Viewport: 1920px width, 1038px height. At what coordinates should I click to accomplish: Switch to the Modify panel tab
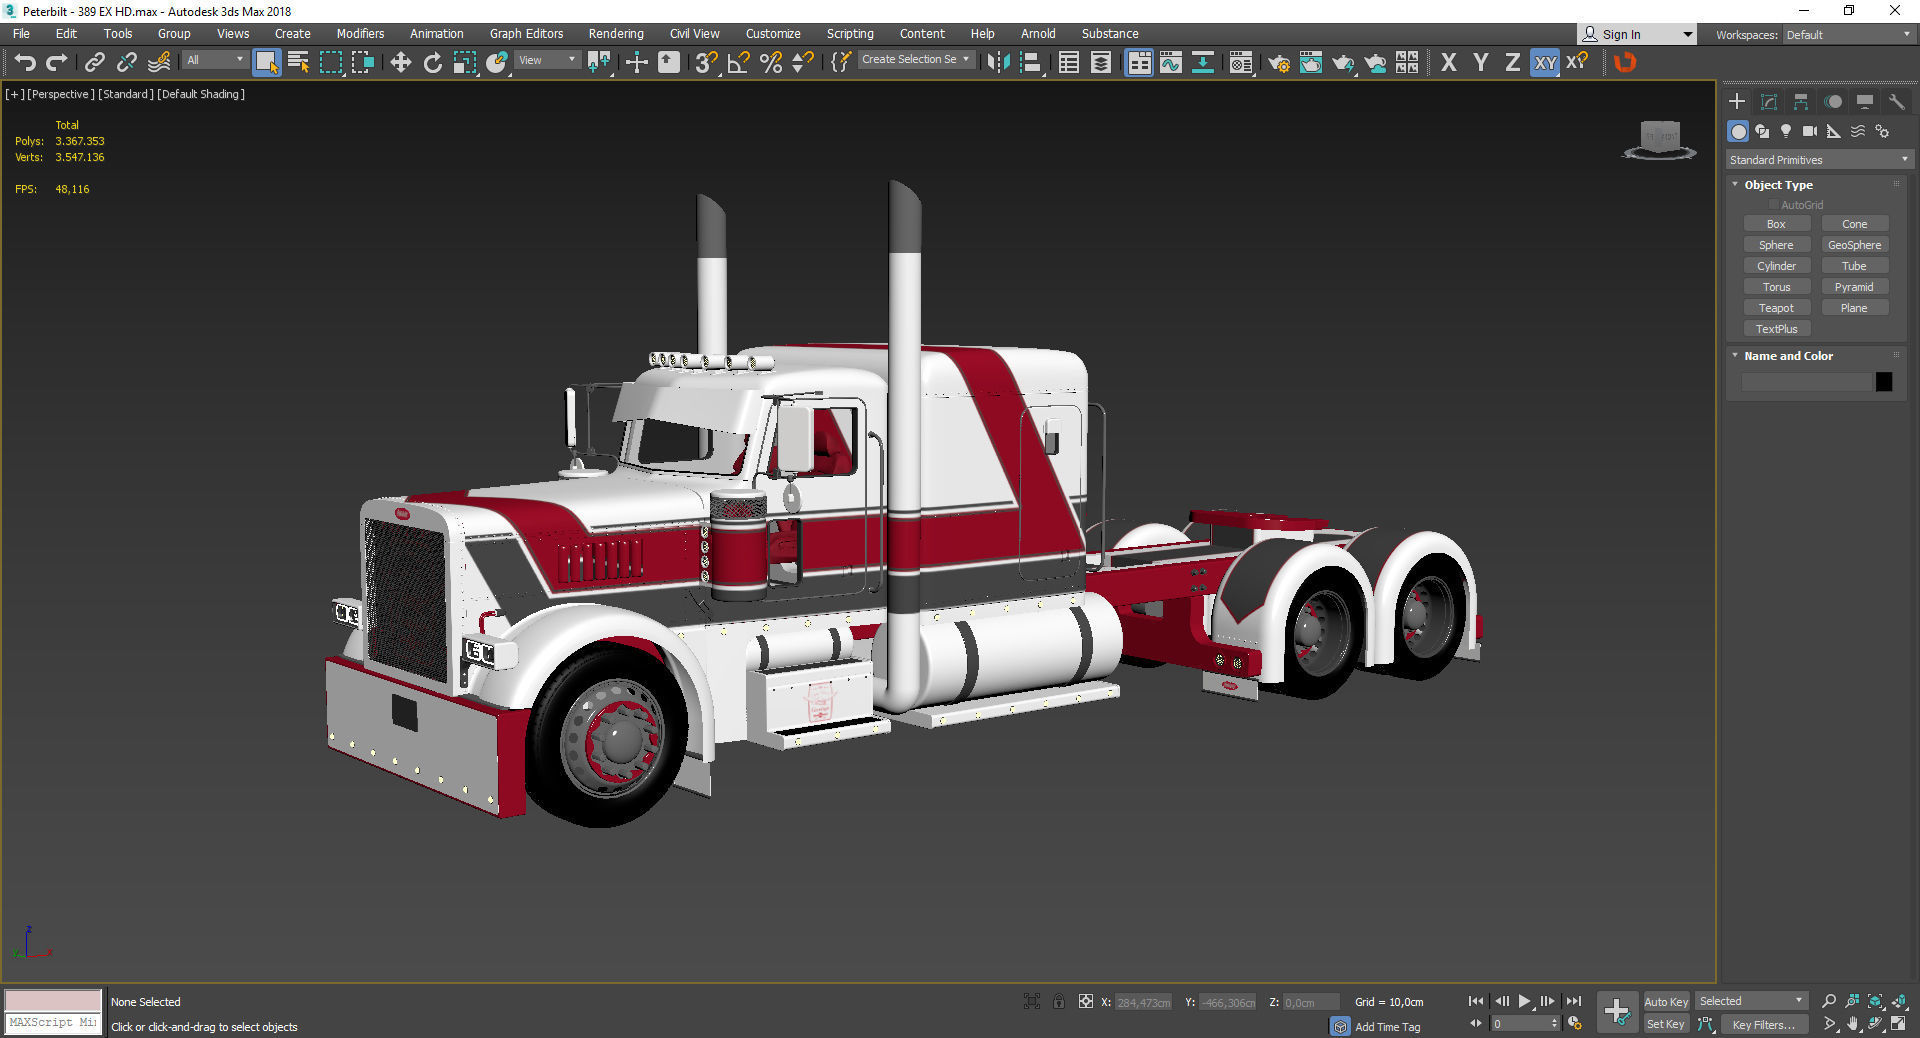(x=1769, y=102)
